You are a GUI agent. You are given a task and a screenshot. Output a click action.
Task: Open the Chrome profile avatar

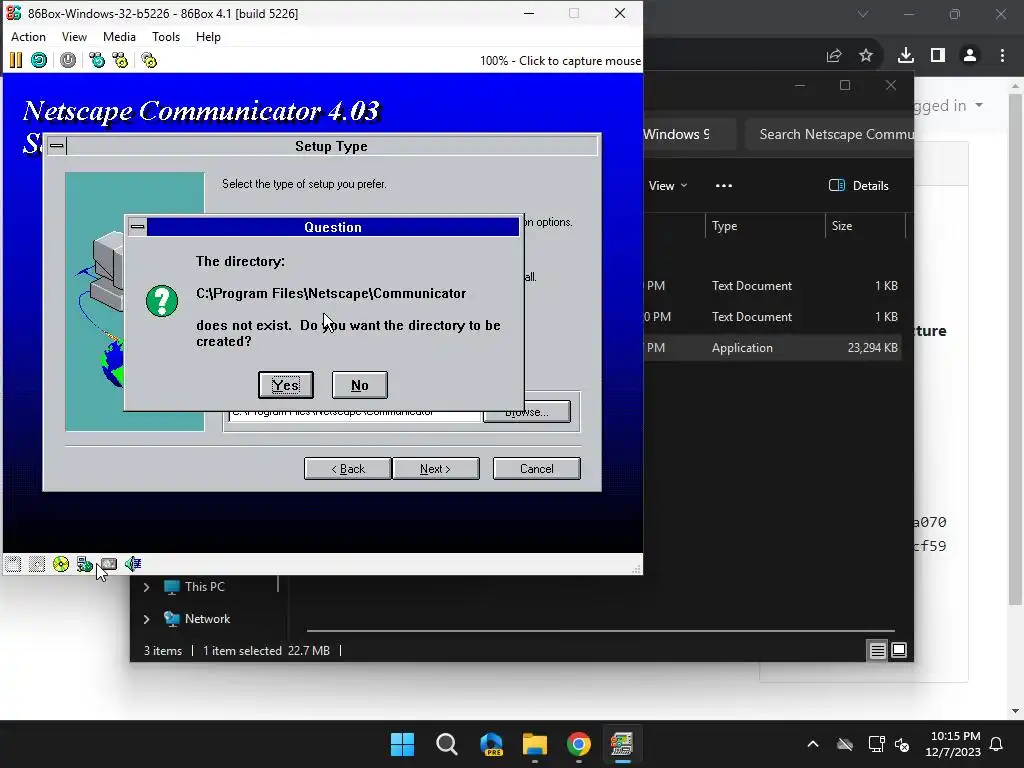(x=970, y=56)
